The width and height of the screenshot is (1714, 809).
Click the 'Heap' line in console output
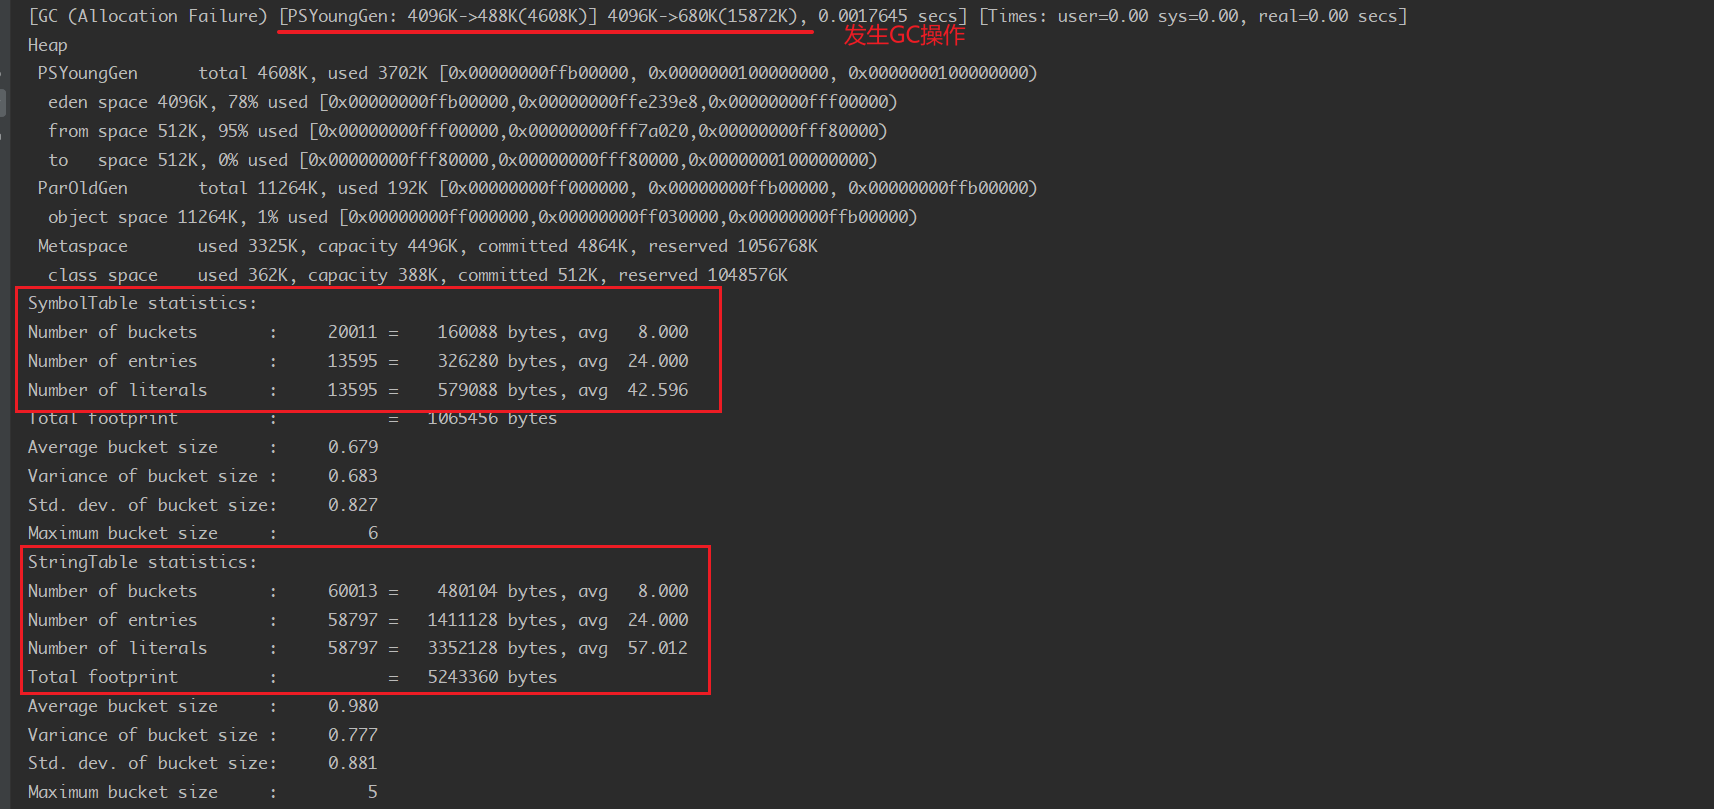coord(47,45)
